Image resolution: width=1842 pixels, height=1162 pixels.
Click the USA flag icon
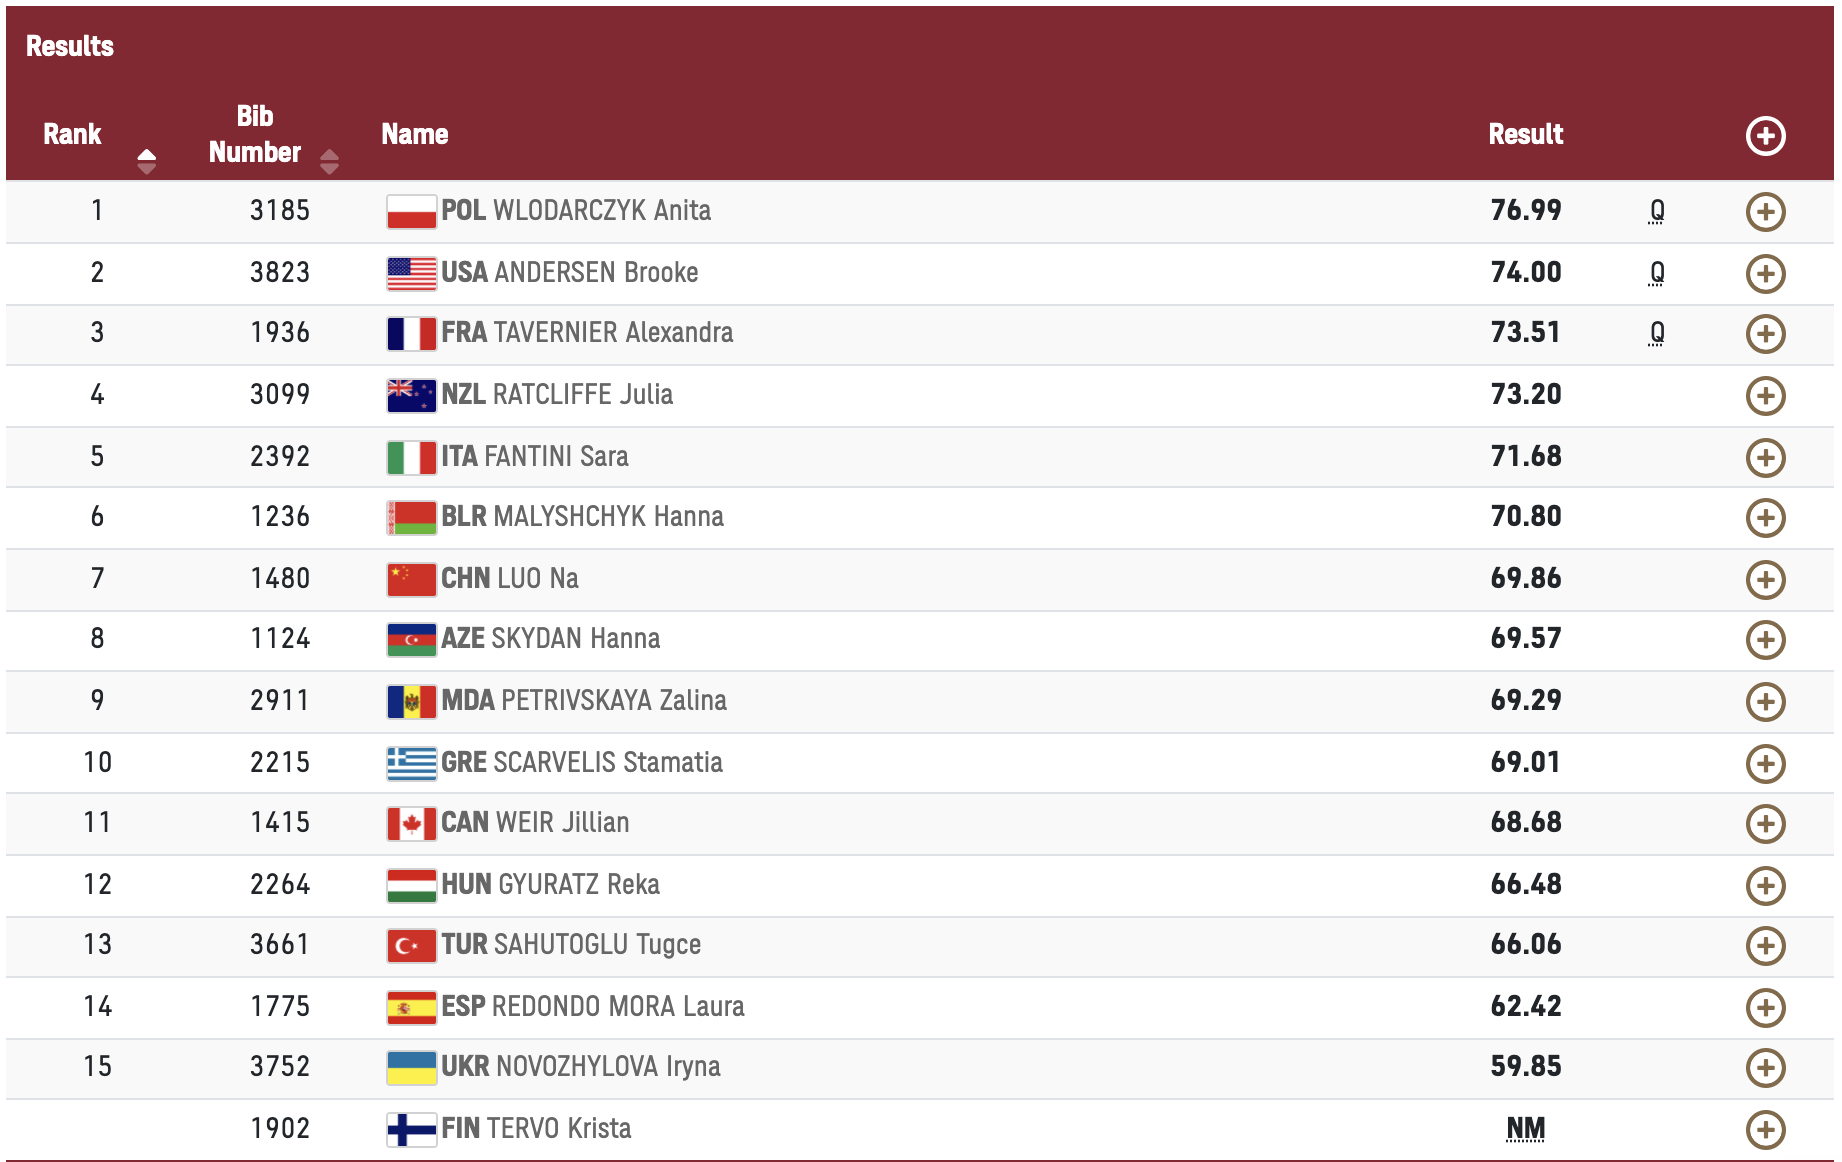pyautogui.click(x=411, y=274)
